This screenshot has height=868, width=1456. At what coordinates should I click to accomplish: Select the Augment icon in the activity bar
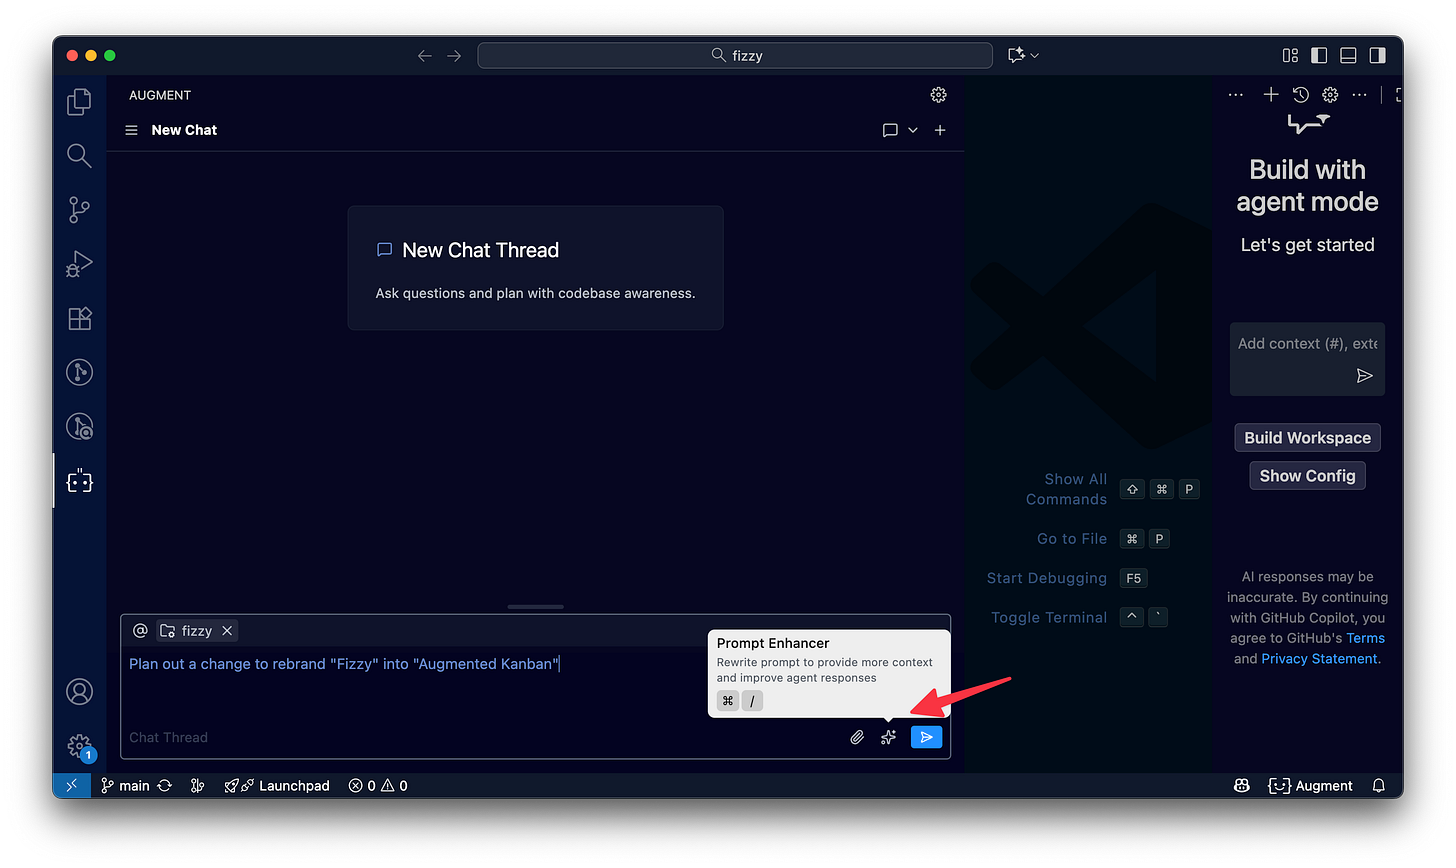point(79,481)
